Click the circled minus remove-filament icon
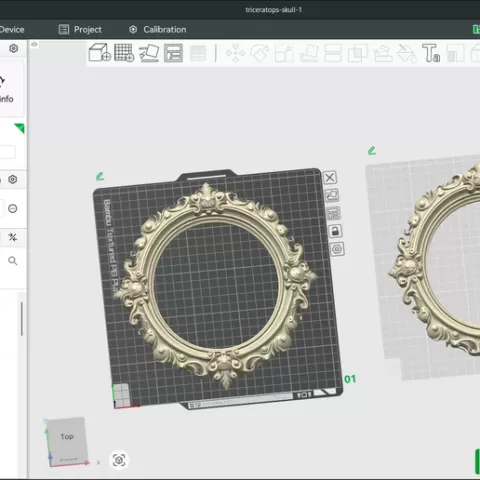480x480 pixels. coord(13,209)
